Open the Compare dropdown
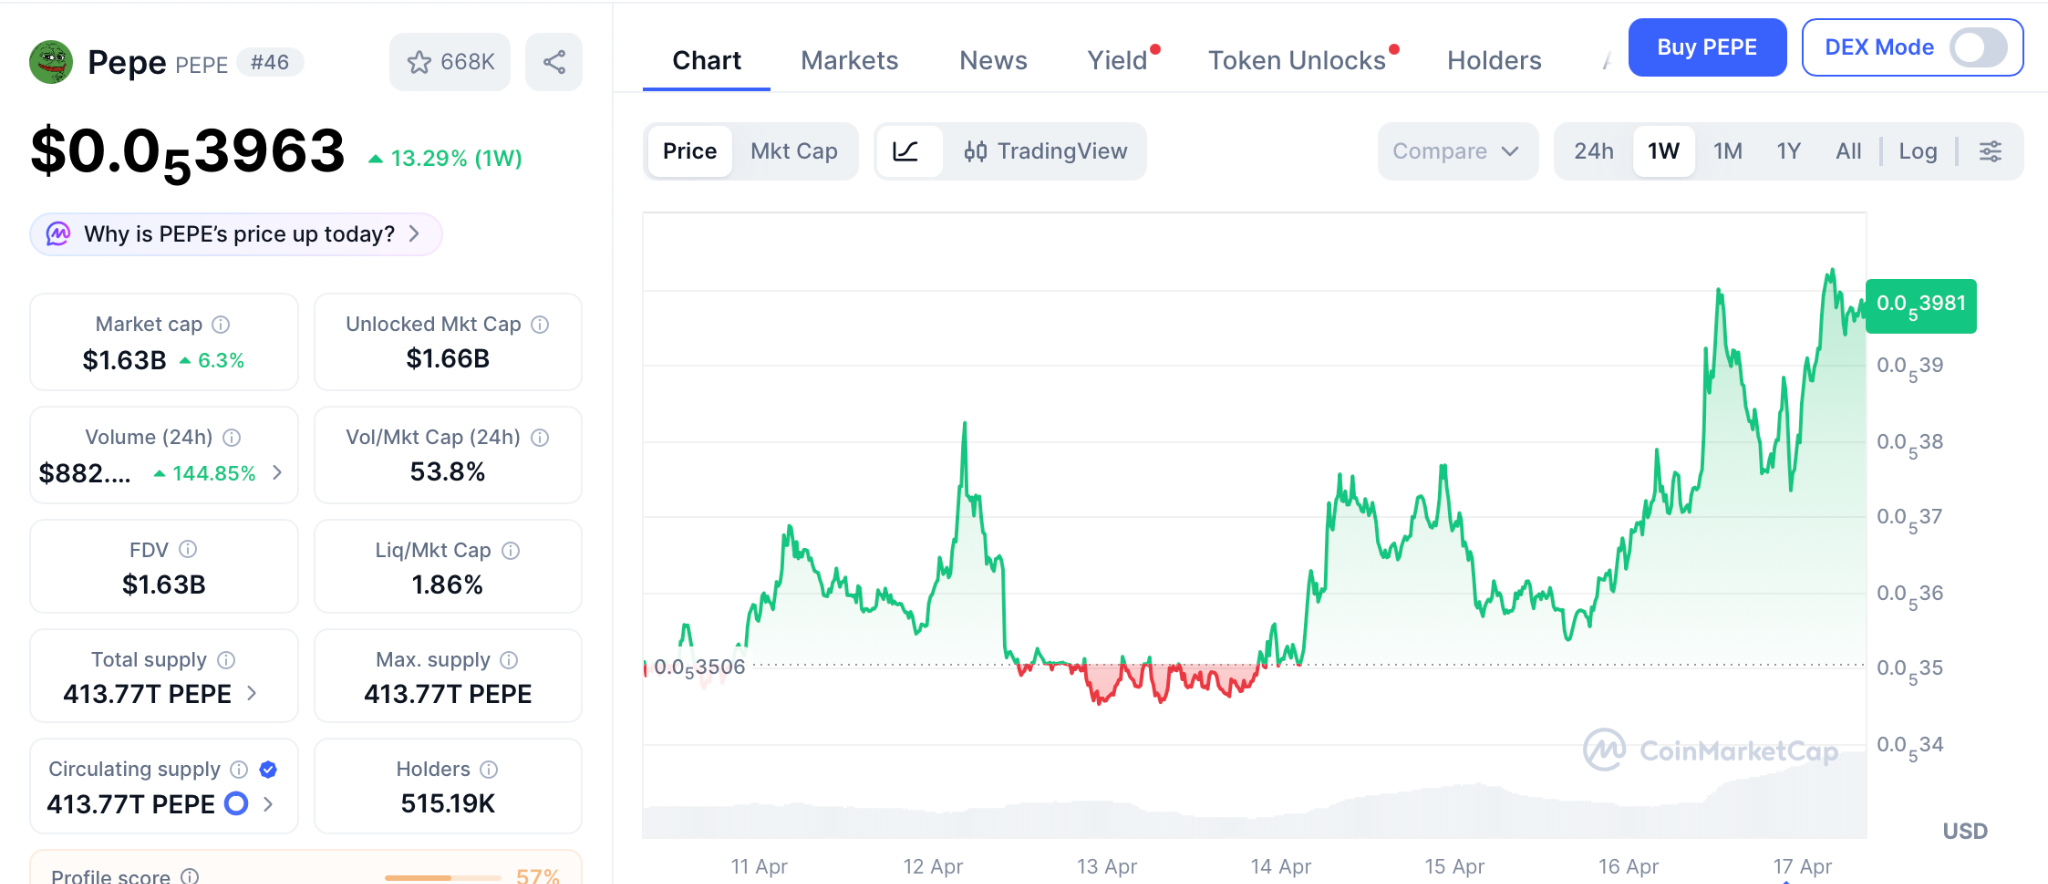Screen dimensions: 2048x884 coord(1455,151)
